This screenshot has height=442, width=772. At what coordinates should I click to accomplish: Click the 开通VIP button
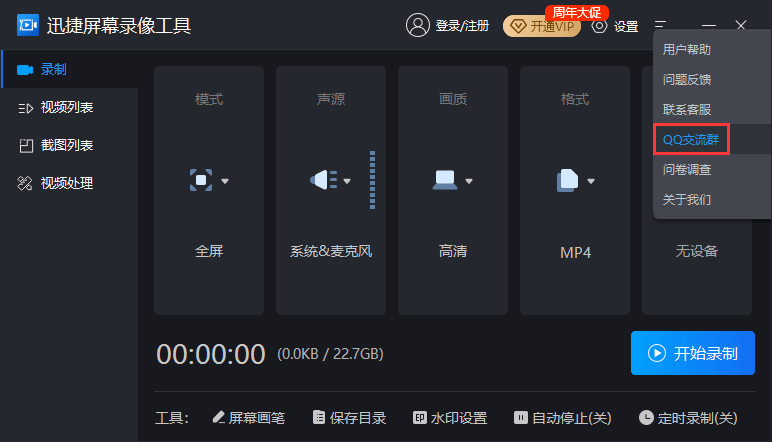(x=540, y=26)
